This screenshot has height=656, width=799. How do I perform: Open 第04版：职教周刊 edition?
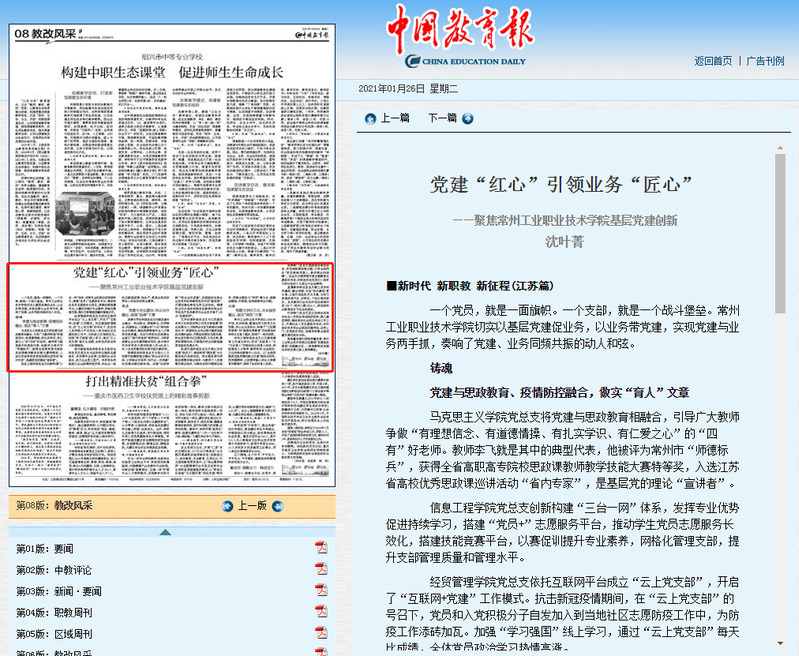51,612
